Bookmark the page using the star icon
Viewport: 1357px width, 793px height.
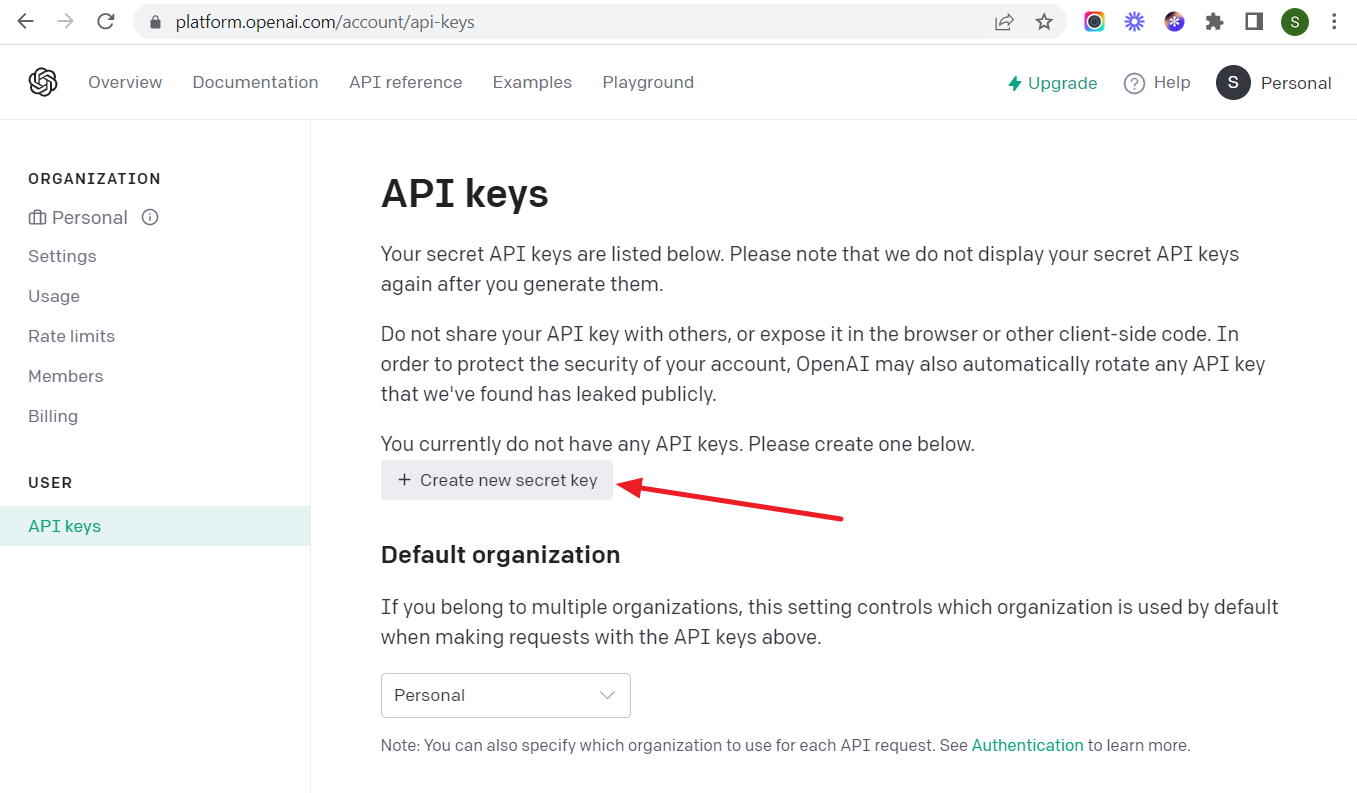point(1044,21)
